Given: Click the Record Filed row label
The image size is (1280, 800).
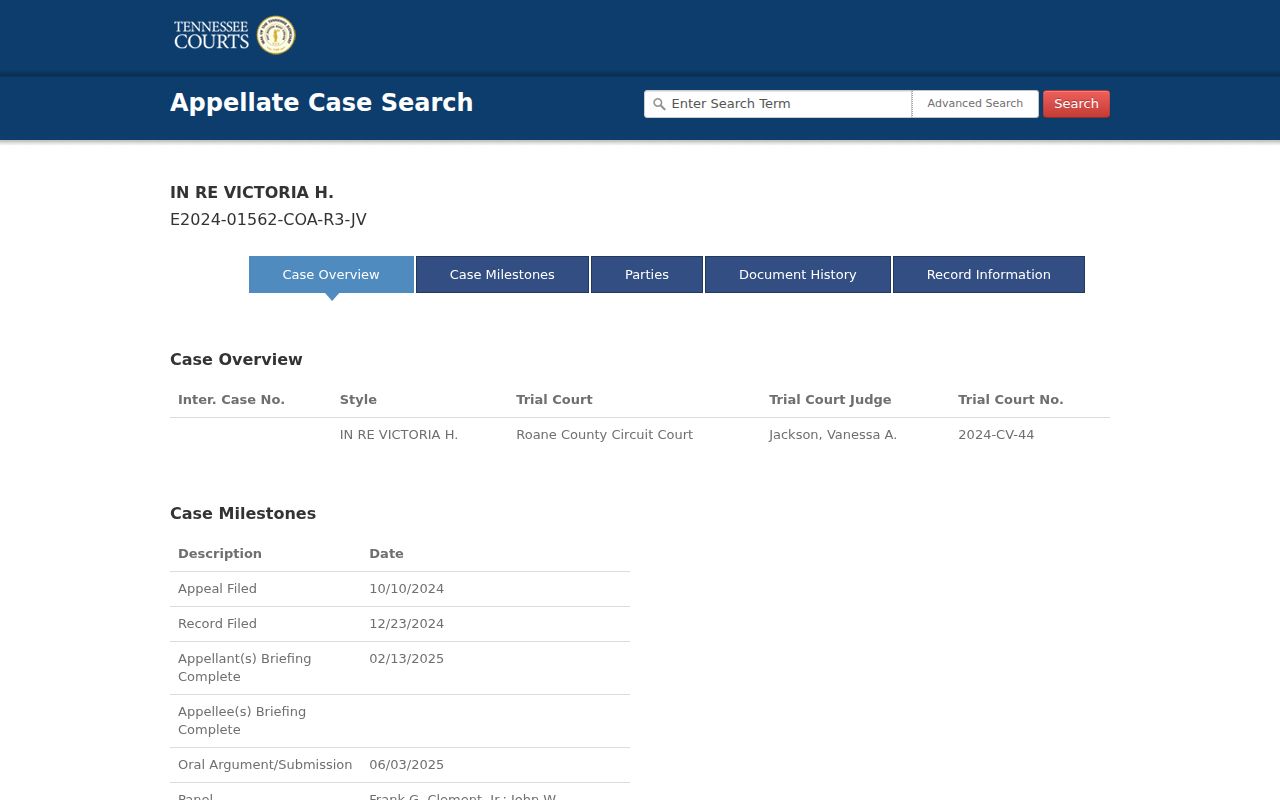Looking at the screenshot, I should pos(217,624).
